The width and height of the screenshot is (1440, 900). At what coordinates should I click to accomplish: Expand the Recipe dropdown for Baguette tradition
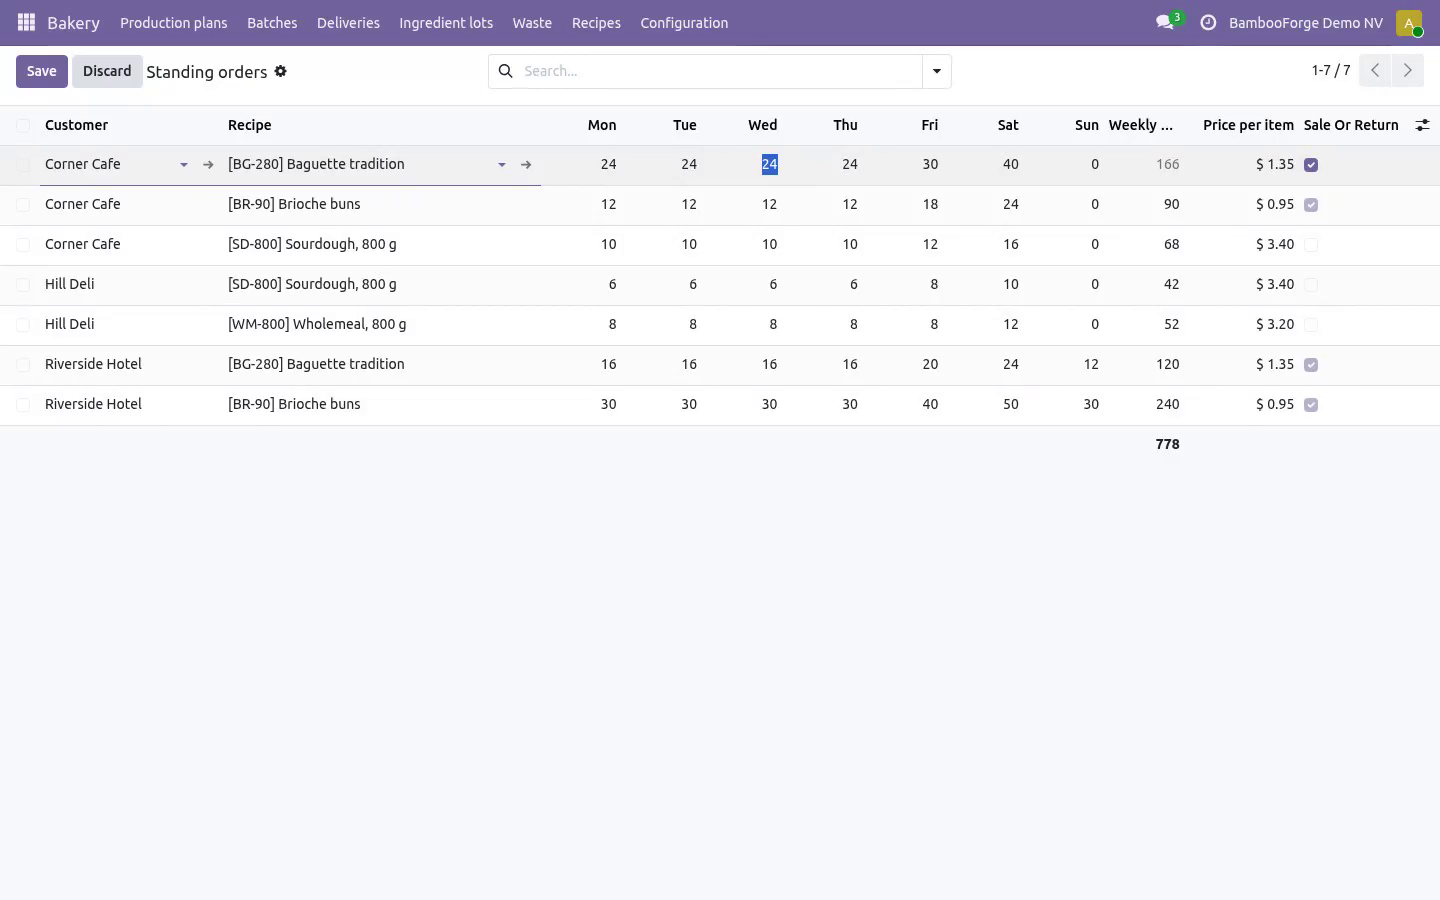502,165
